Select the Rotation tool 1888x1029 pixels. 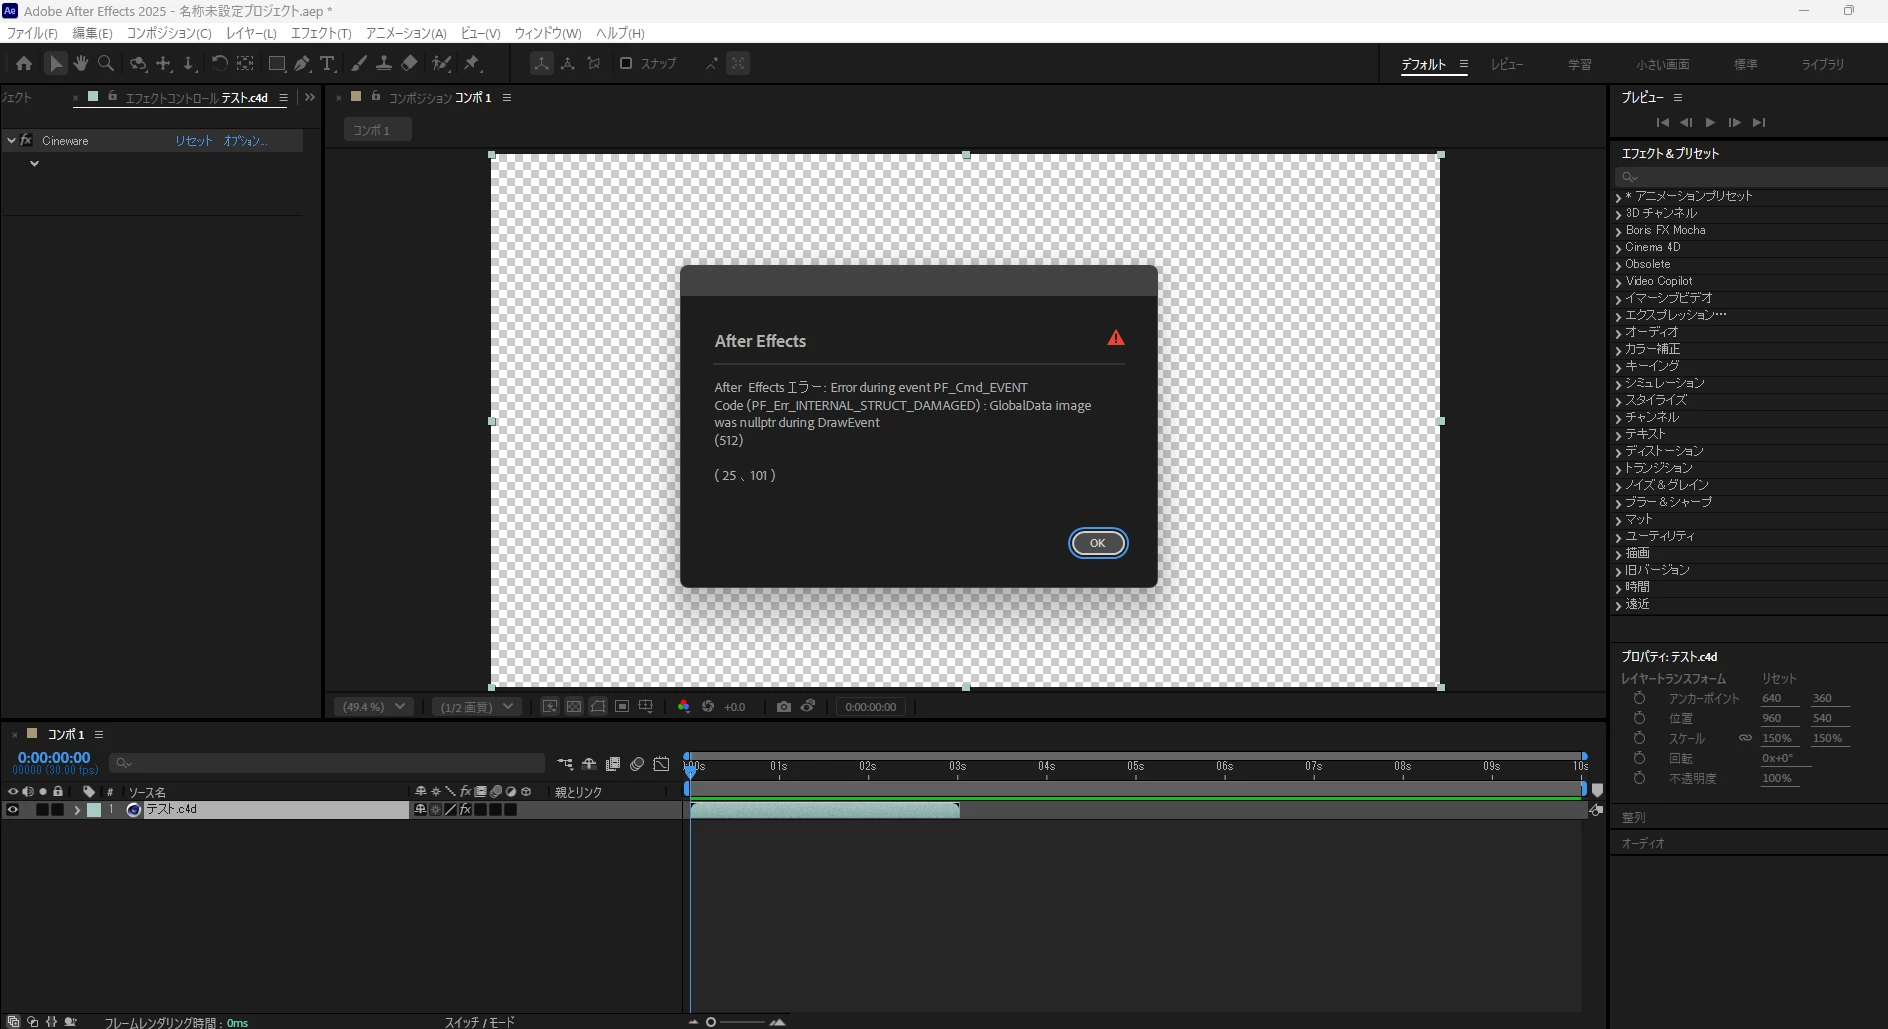click(219, 63)
